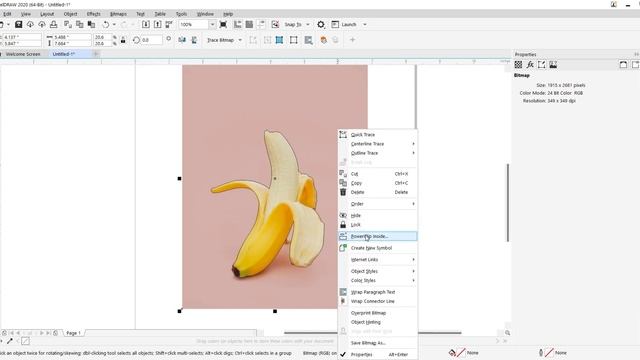Click the fill bucket indicator in the status bar
This screenshot has width=640, height=360.
click(x=452, y=353)
